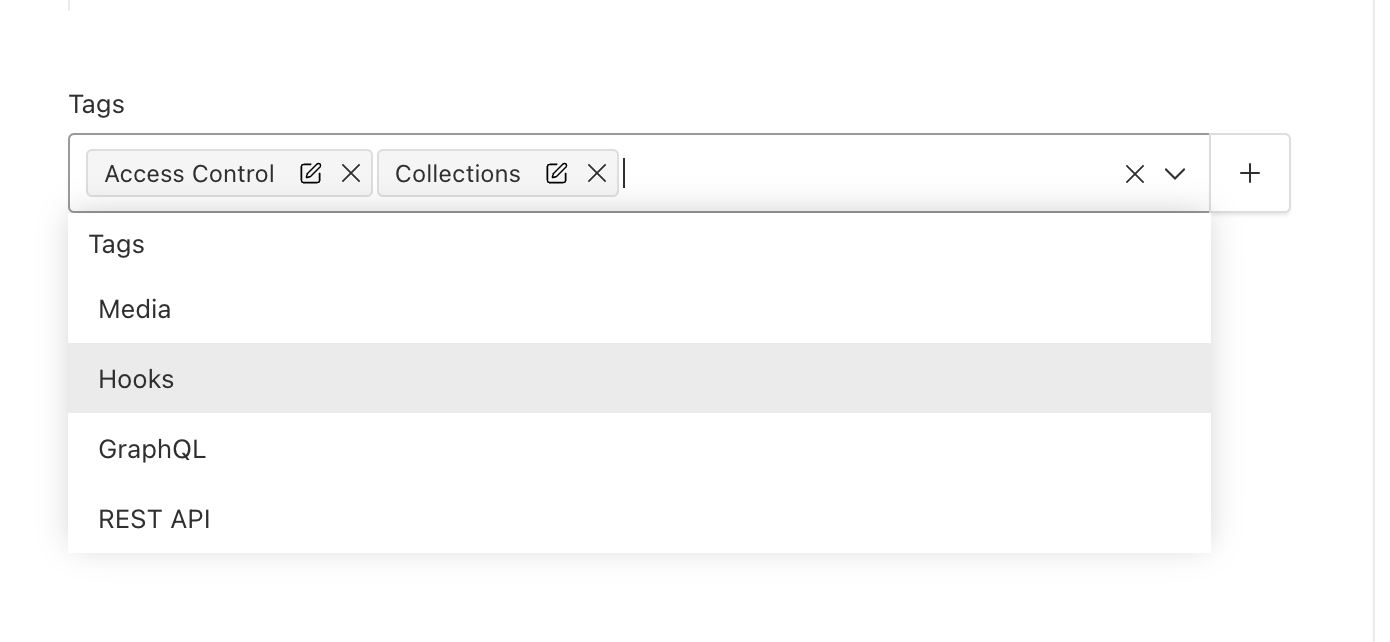The height and width of the screenshot is (642, 1390).
Task: Collapse the tags dropdown chevron
Action: [1175, 174]
